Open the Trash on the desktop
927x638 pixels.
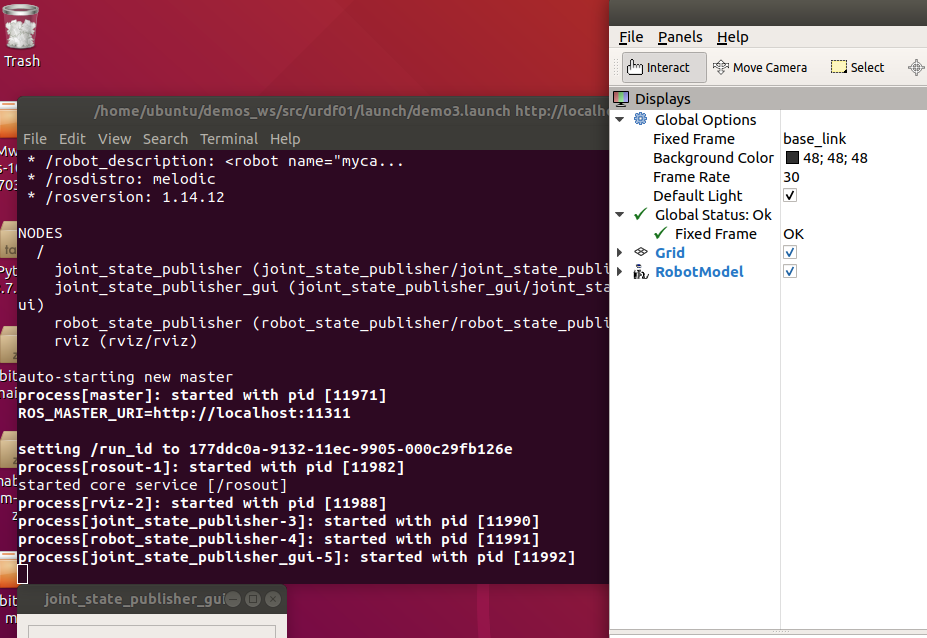click(21, 30)
